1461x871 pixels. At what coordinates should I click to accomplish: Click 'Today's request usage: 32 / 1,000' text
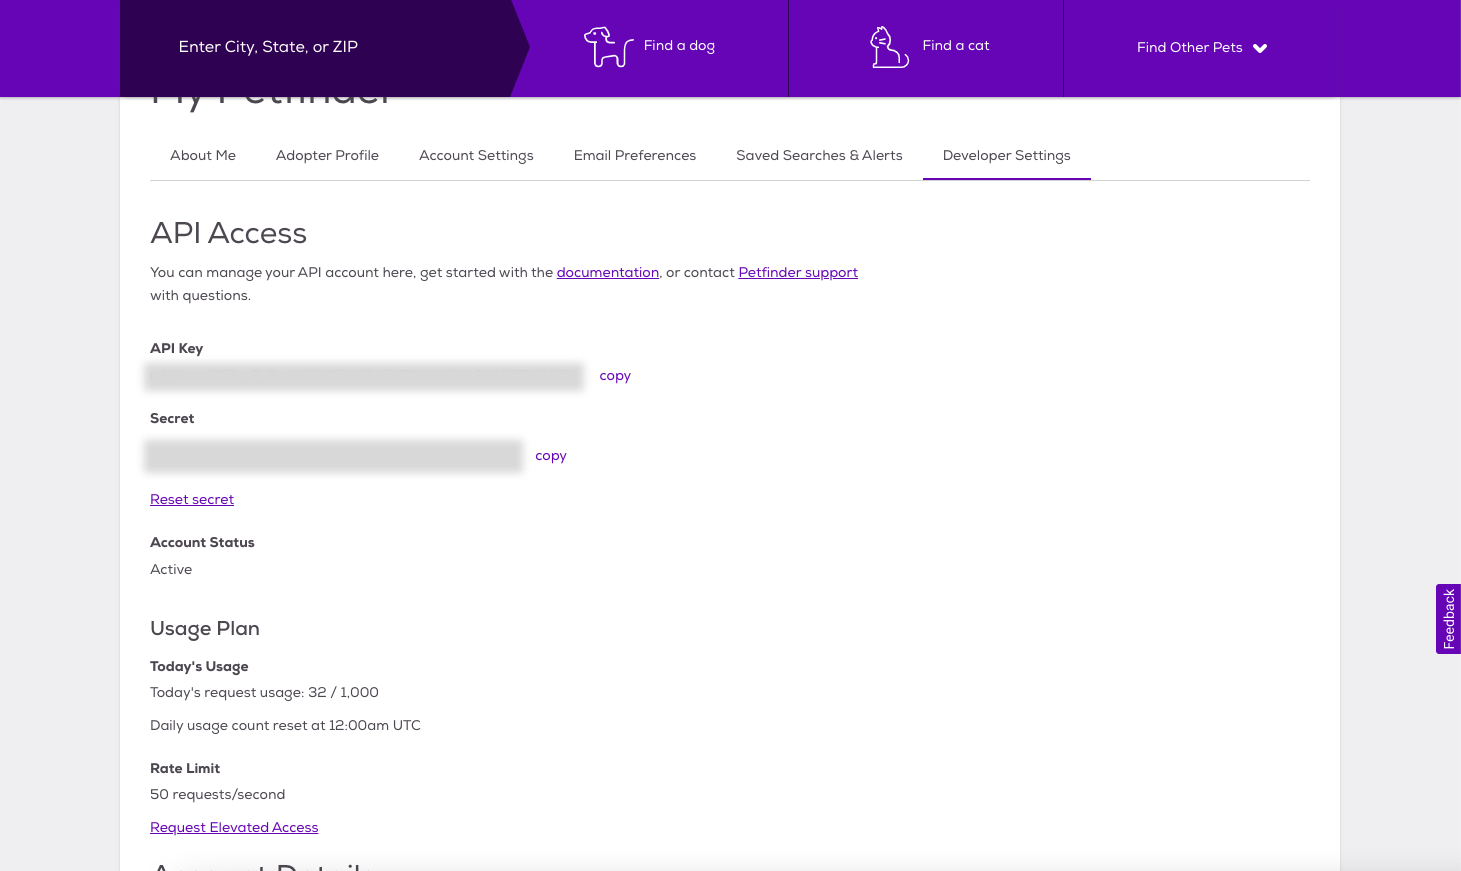pos(264,693)
